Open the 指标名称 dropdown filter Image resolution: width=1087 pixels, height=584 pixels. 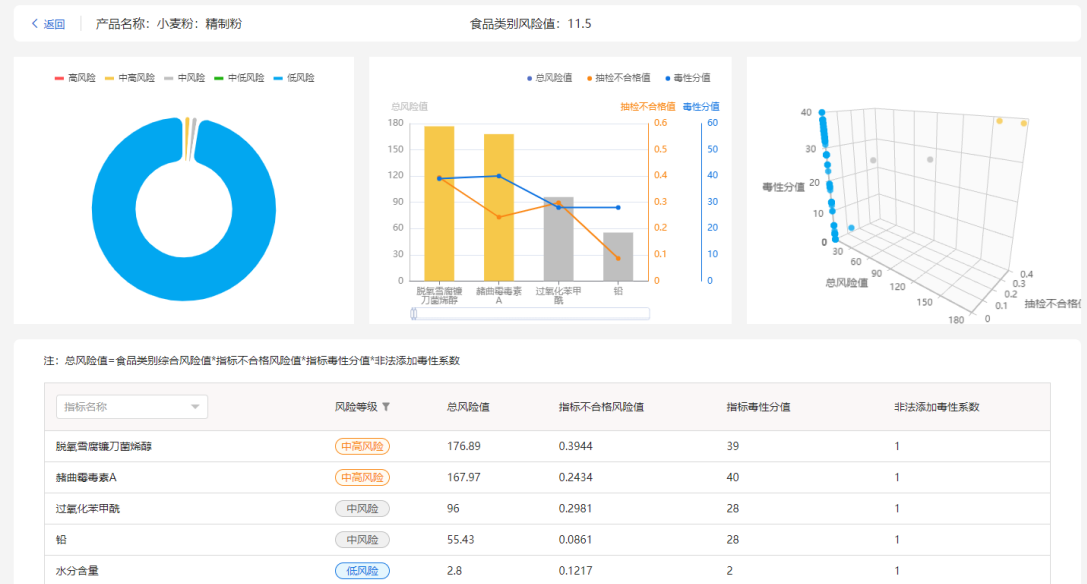click(x=133, y=407)
